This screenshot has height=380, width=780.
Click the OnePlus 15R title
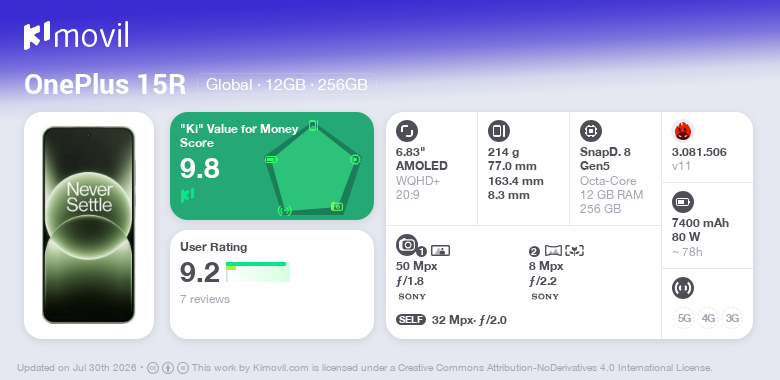point(105,85)
